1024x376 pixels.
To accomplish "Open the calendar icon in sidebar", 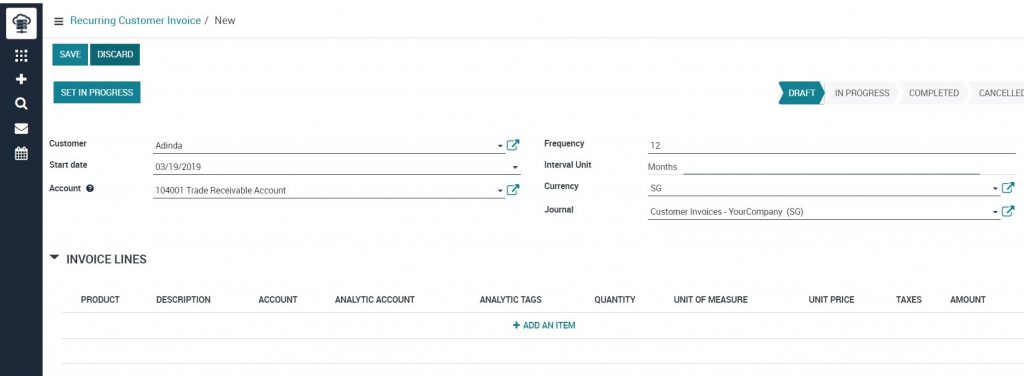I will pyautogui.click(x=21, y=153).
